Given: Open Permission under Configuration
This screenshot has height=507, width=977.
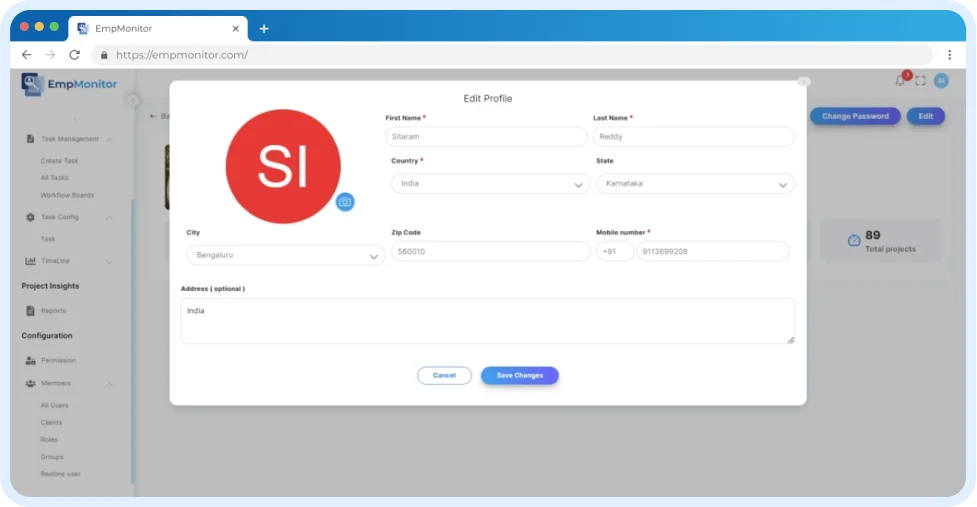Looking at the screenshot, I should click(58, 360).
